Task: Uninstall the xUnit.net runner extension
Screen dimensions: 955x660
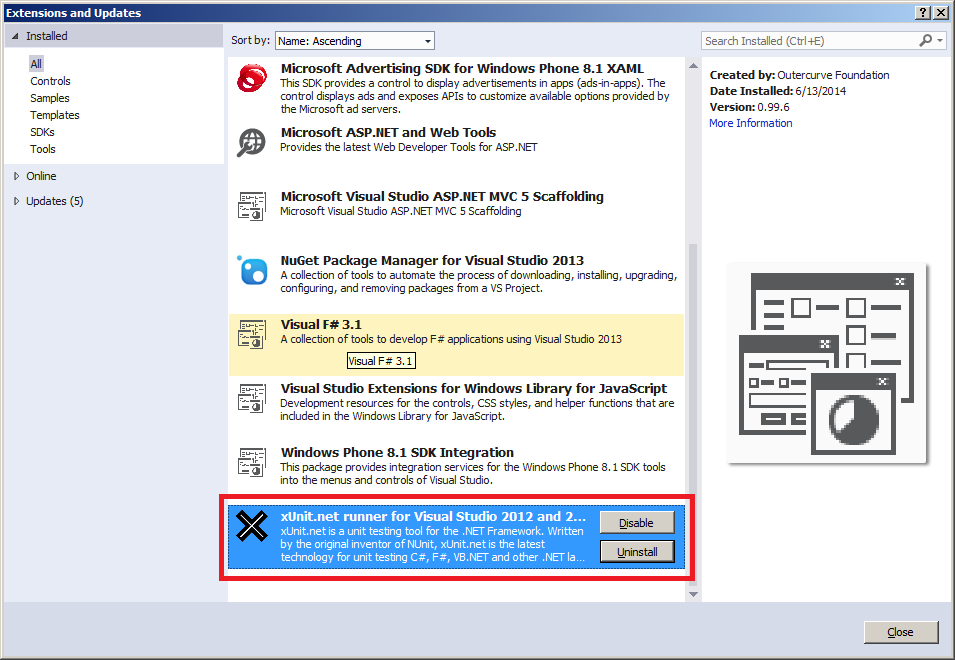Action: pos(637,551)
